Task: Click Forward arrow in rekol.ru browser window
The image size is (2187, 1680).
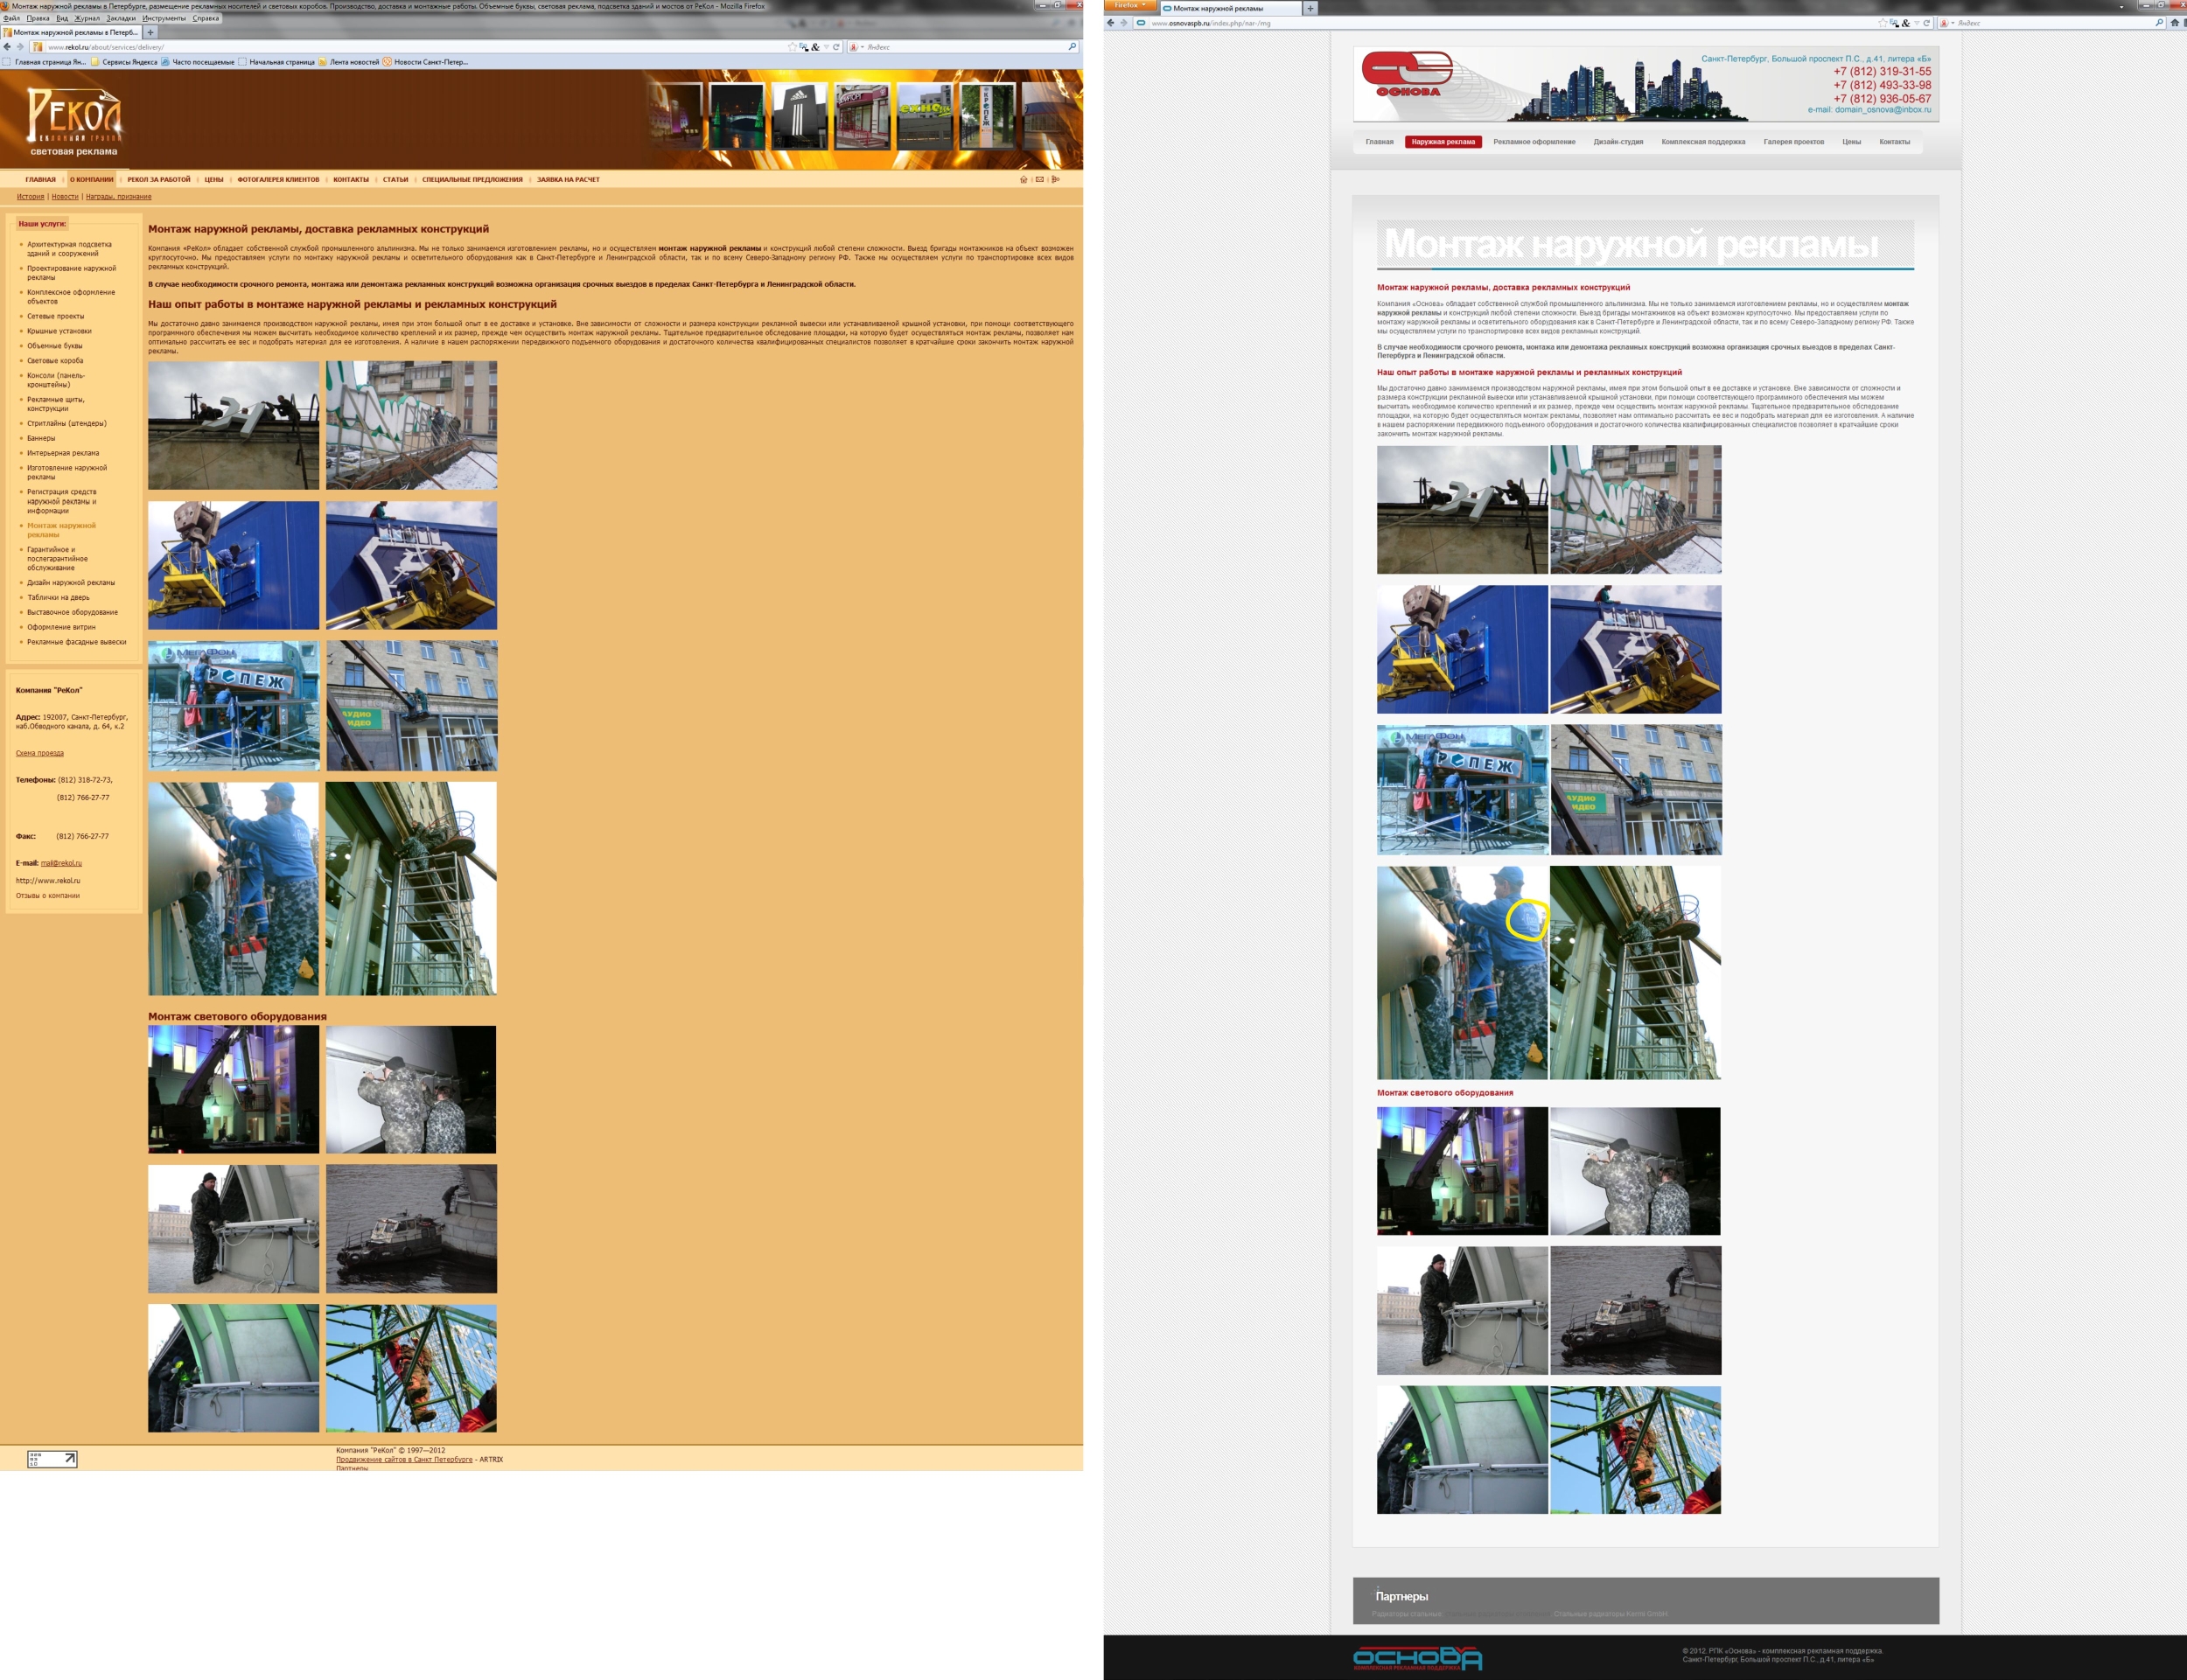Action: point(20,47)
